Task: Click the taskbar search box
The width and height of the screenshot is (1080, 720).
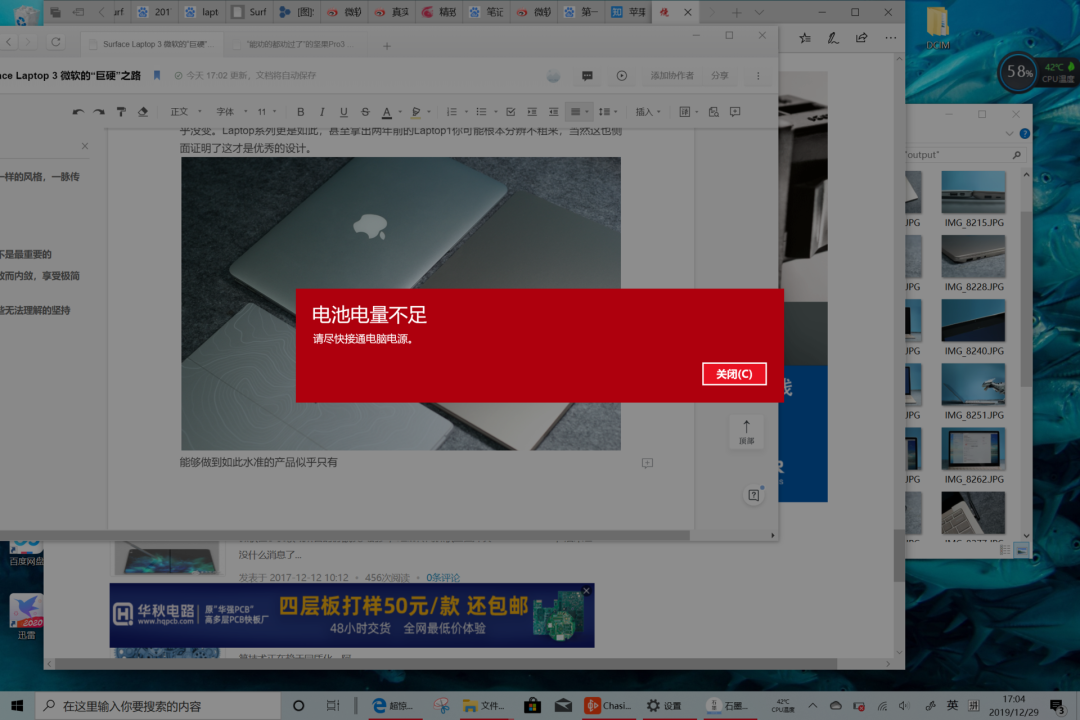Action: 158,706
